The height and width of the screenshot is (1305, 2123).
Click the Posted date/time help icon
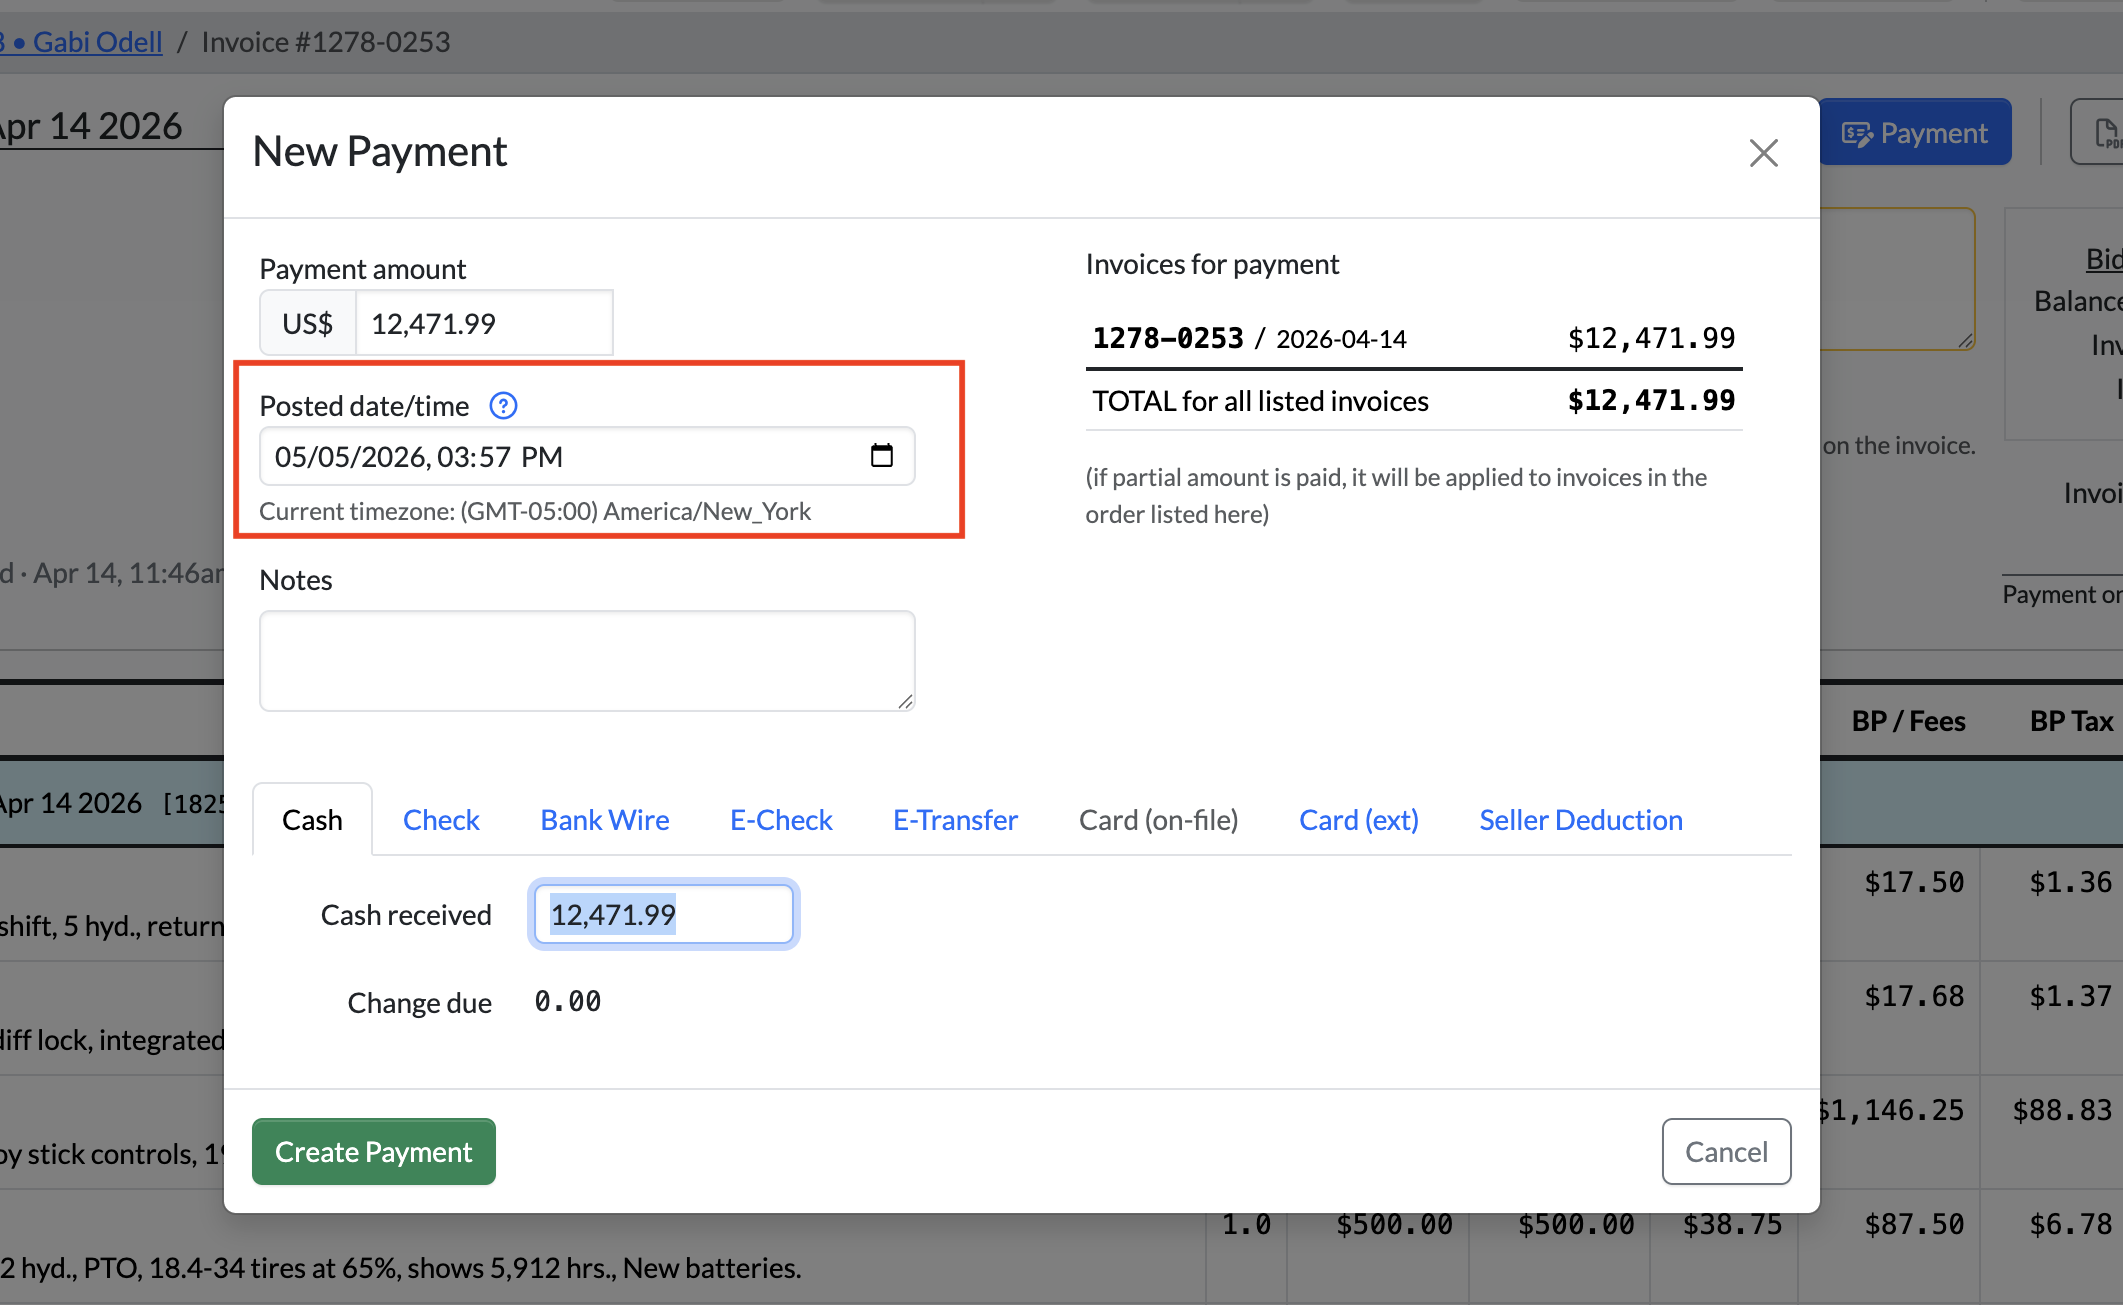tap(503, 406)
